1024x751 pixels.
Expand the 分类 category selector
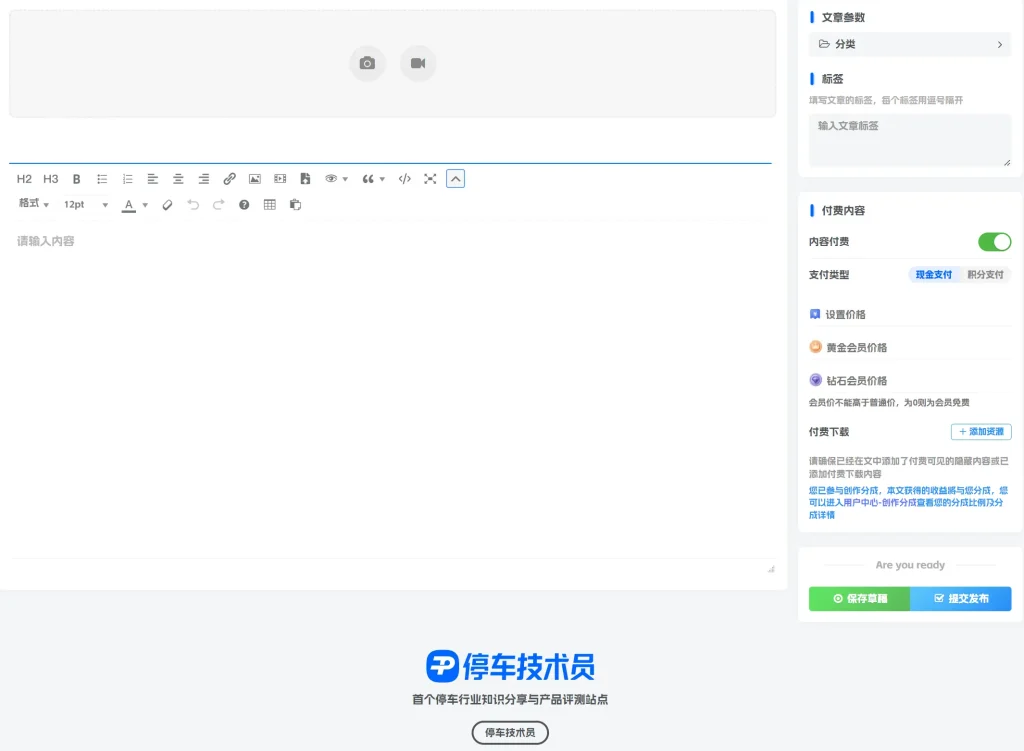pyautogui.click(x=909, y=44)
